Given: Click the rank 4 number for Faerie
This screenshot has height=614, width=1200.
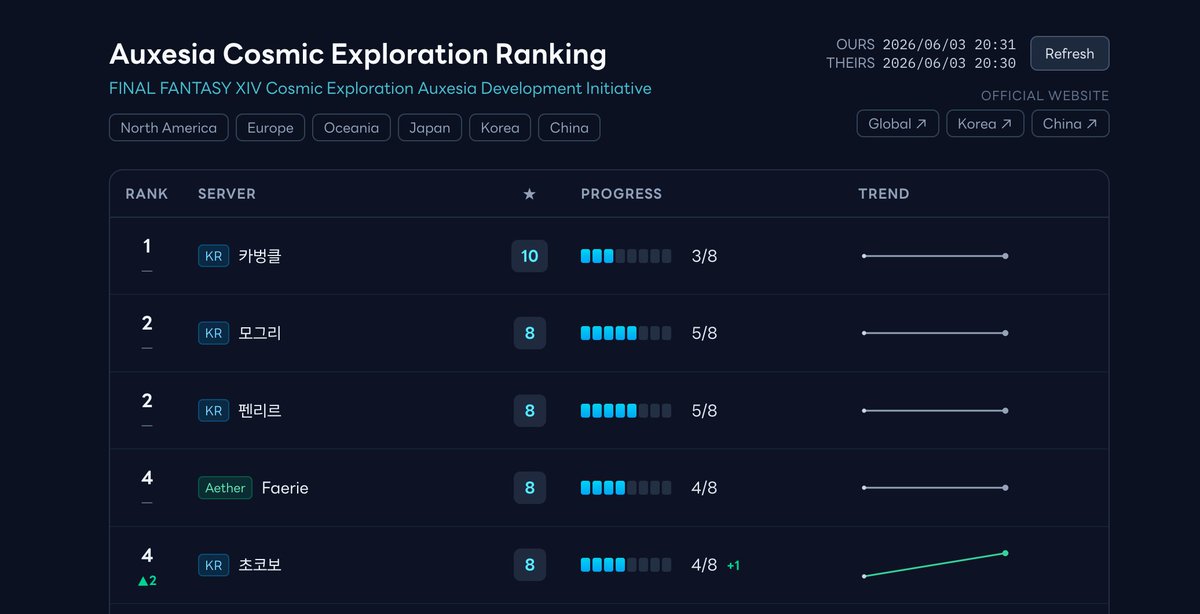Looking at the screenshot, I should pos(147,478).
